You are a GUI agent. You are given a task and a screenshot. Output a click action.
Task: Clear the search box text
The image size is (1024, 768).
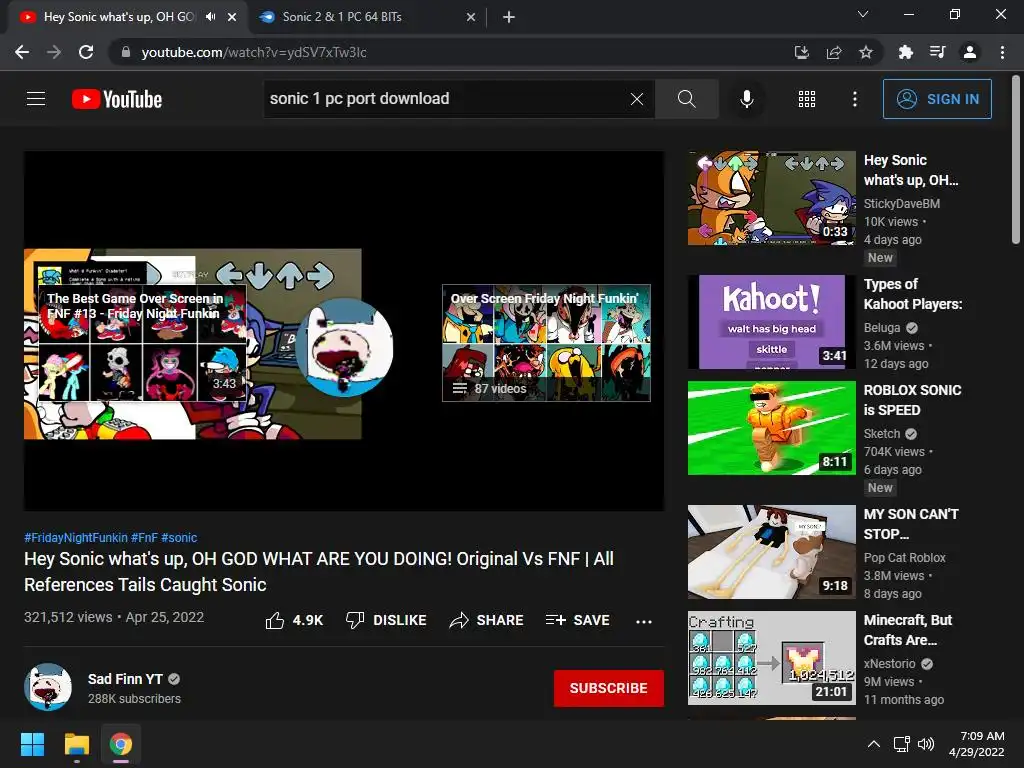point(637,99)
